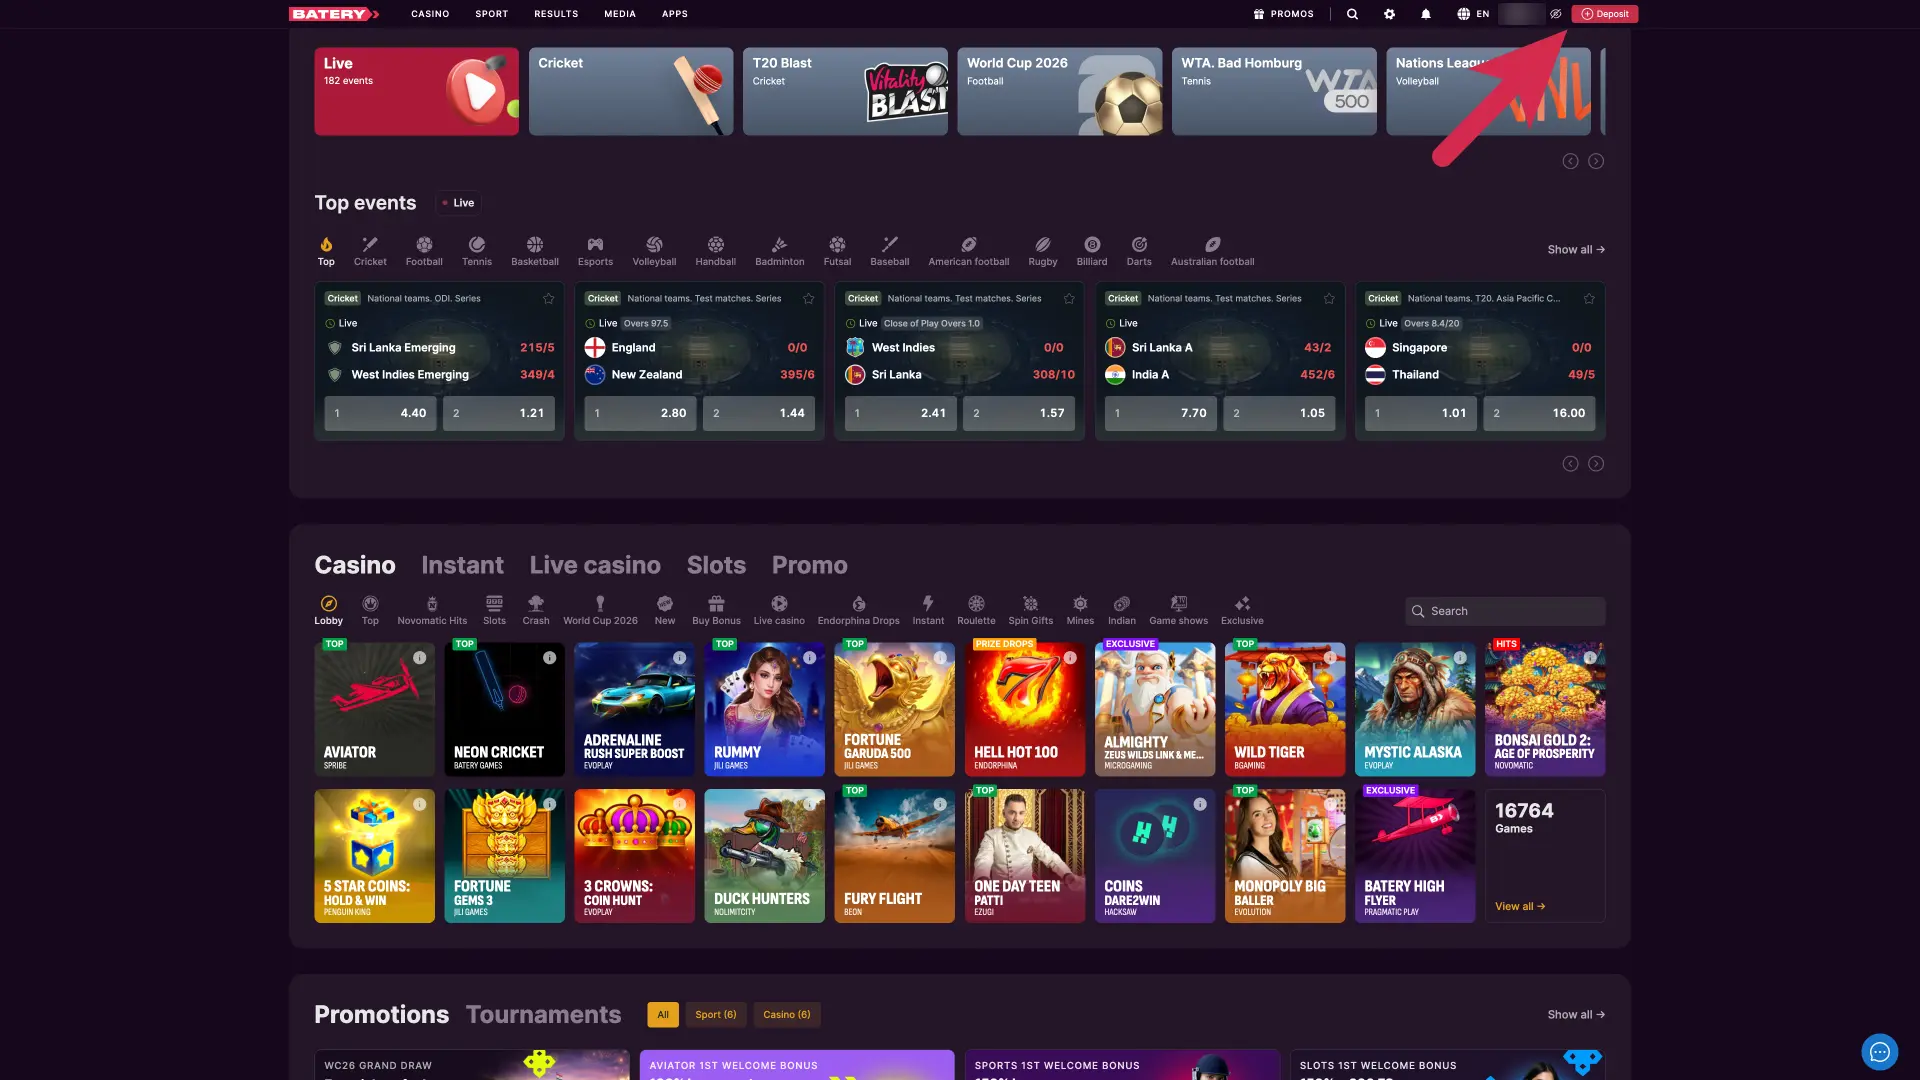Open MEDIA menu item
Screen dimensions: 1920x1080
pos(620,14)
